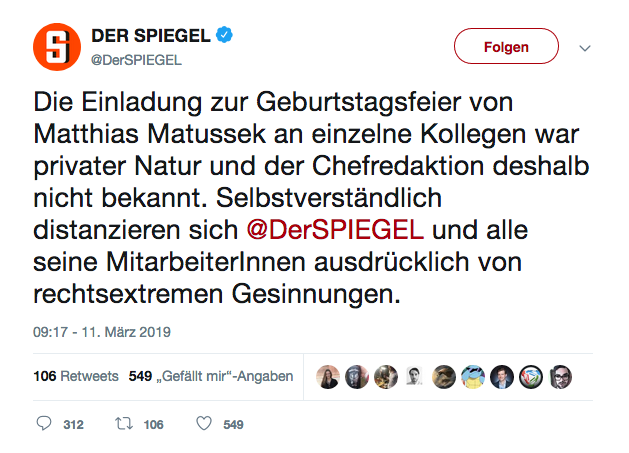The width and height of the screenshot is (629, 453).
Task: Open the liker avatar of man in suit
Action: pos(503,377)
